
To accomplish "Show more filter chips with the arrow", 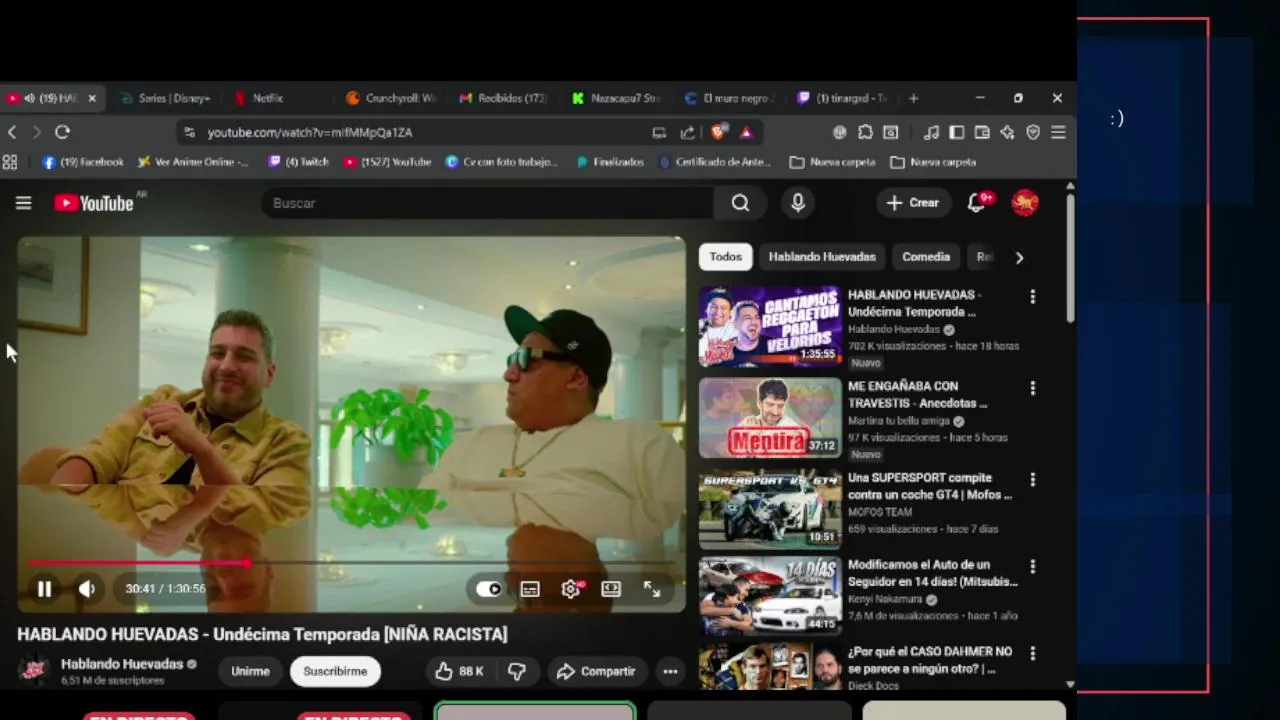I will [x=1019, y=257].
